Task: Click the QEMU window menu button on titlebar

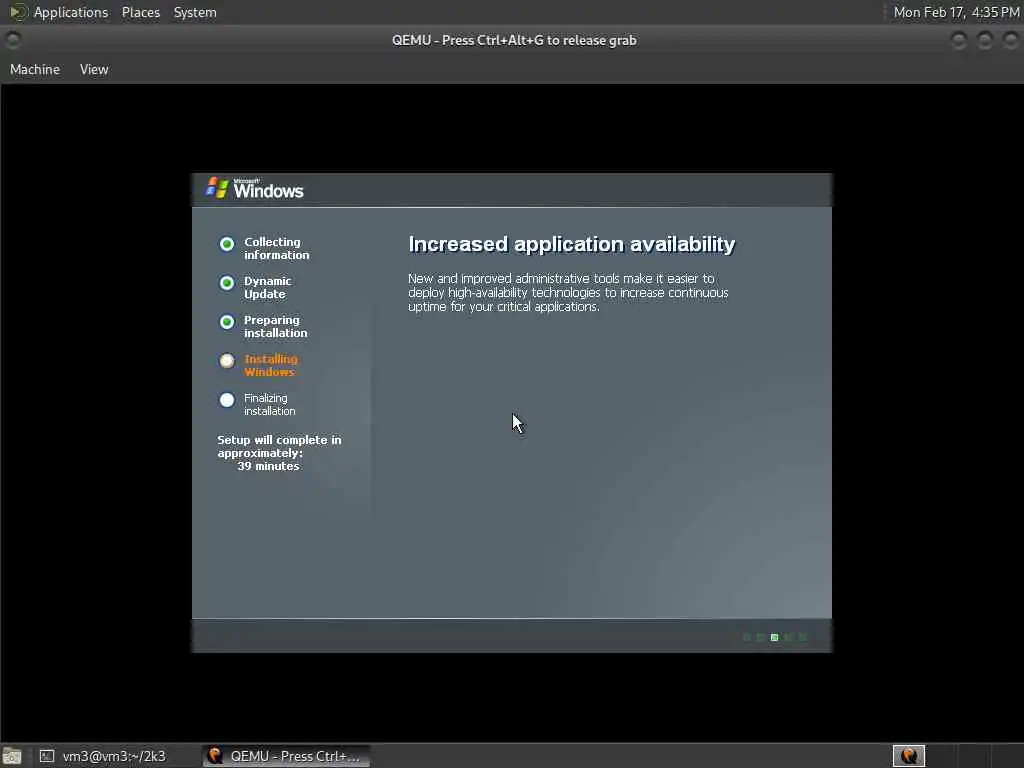Action: 12,40
